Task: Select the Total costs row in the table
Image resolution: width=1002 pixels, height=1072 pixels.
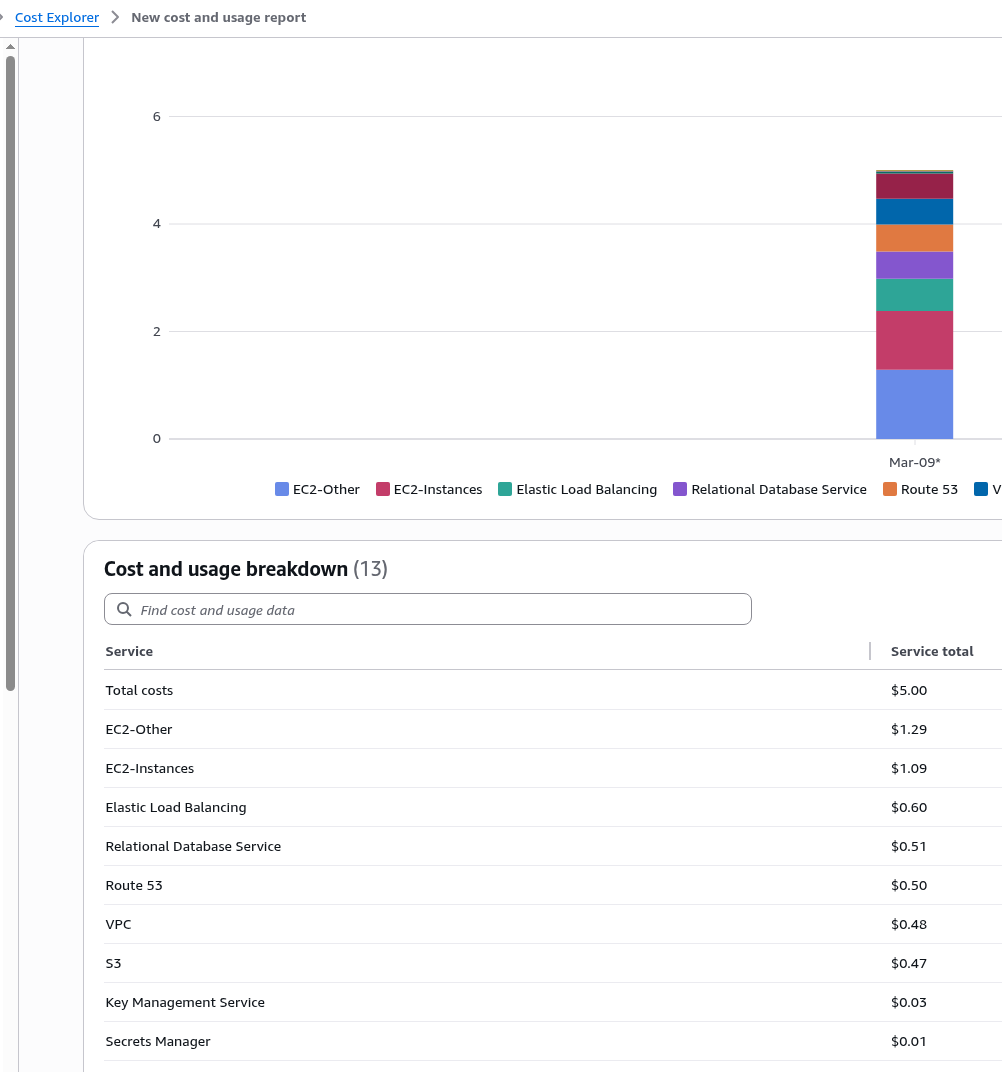Action: pos(139,690)
